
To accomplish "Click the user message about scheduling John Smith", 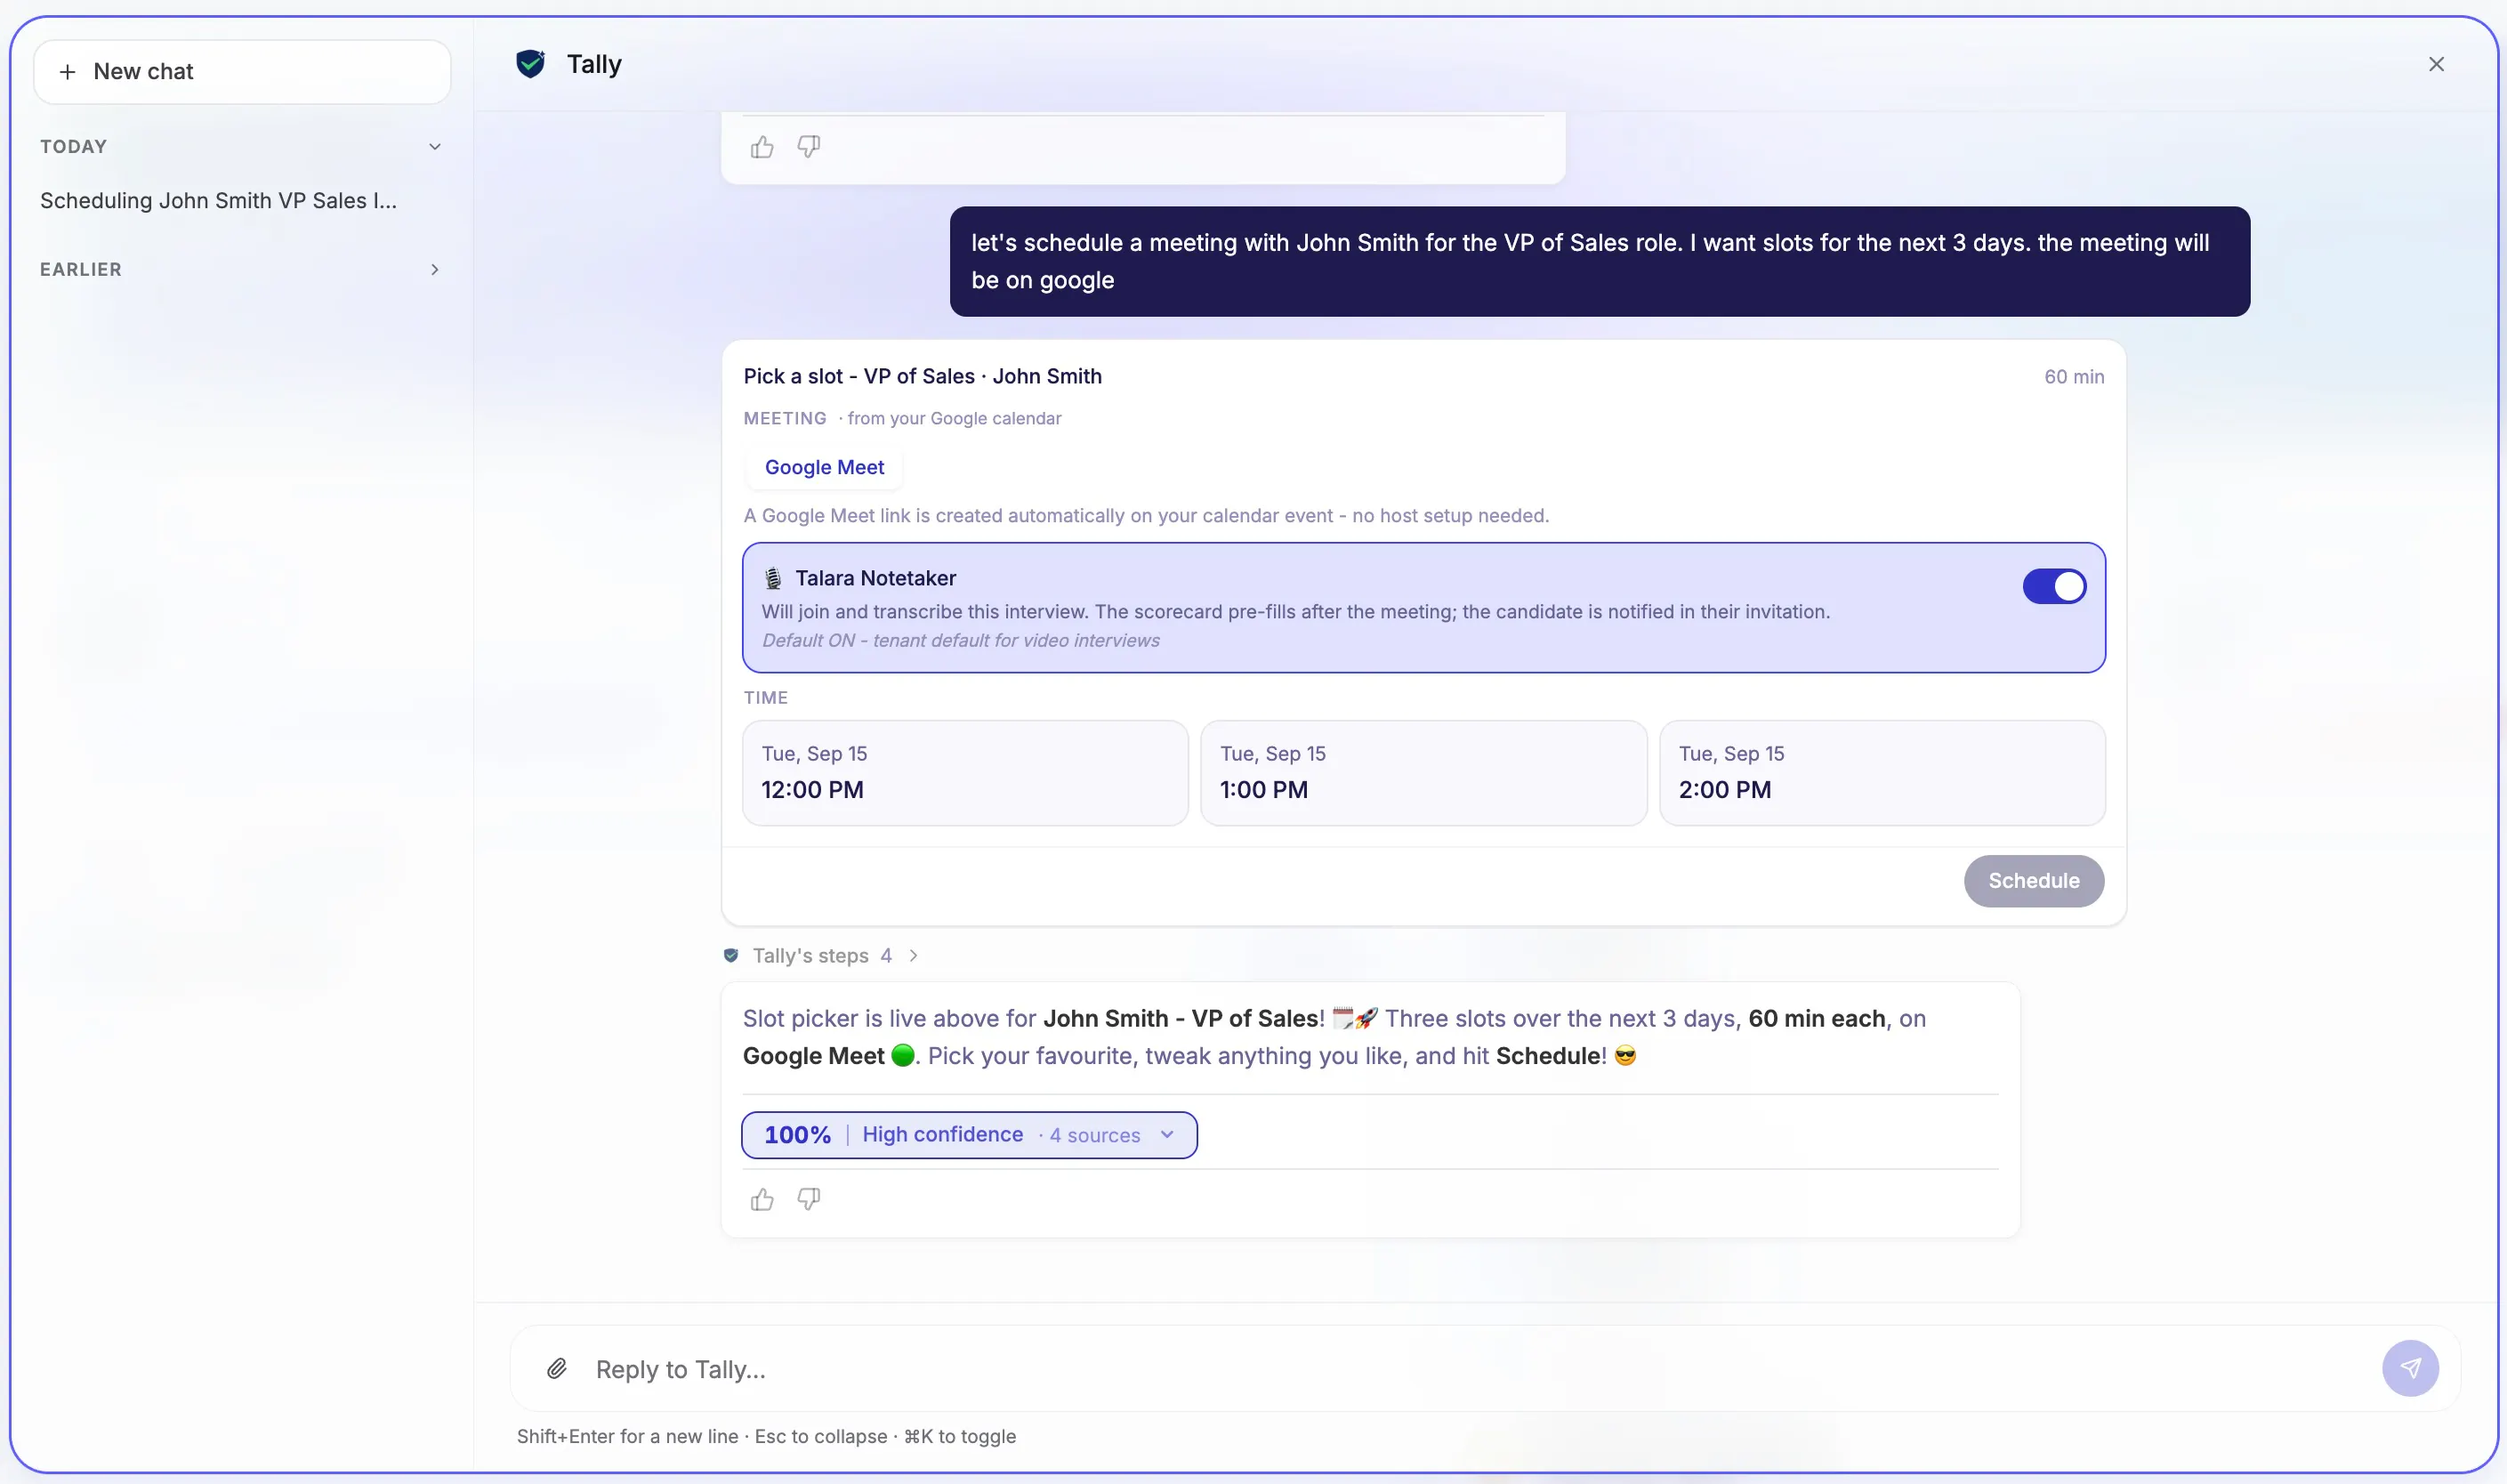I will [x=1599, y=262].
